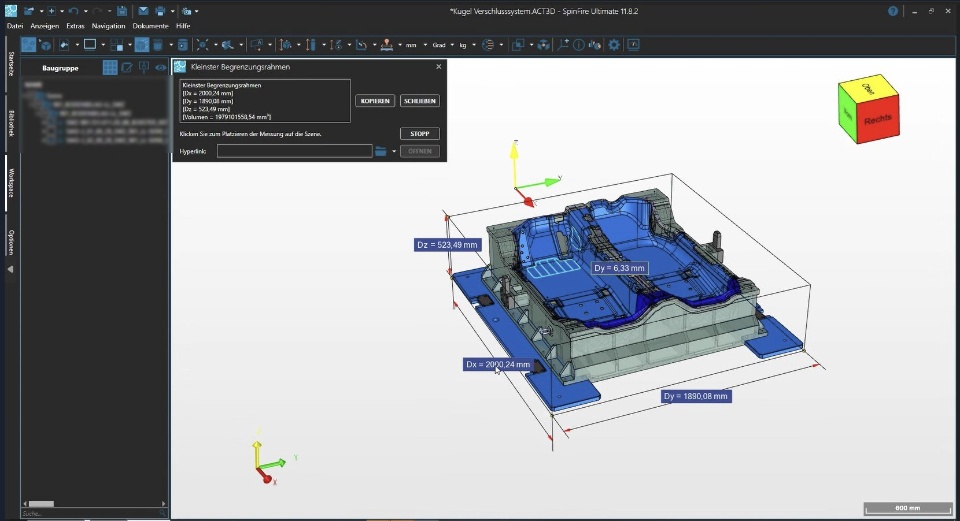This screenshot has height=521, width=960.
Task: Click the greyed-out ÖFFNEN button
Action: click(x=420, y=151)
